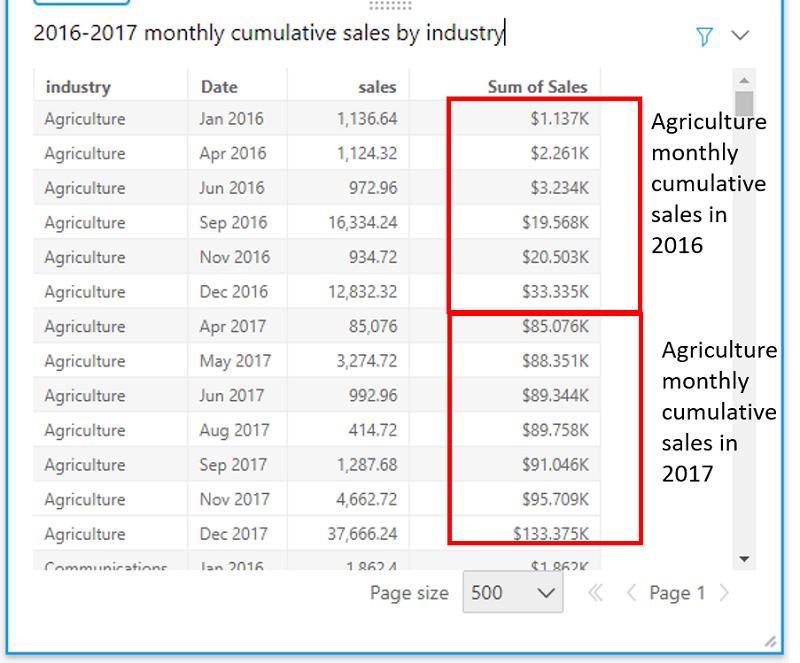This screenshot has height=663, width=800.
Task: Click the Sum of Sales column header
Action: 537,87
